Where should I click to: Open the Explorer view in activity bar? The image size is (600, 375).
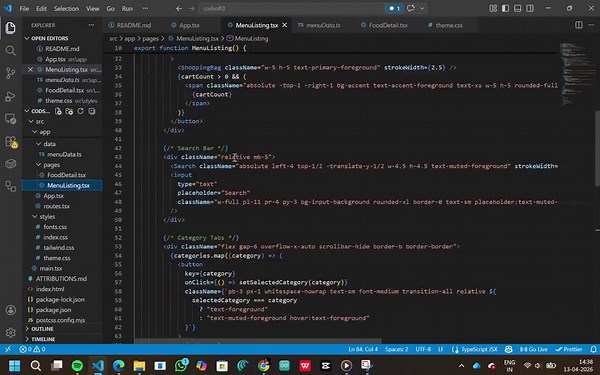(10, 28)
